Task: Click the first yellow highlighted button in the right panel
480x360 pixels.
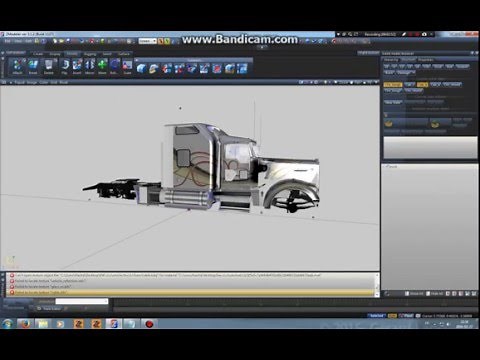Action: [393, 85]
